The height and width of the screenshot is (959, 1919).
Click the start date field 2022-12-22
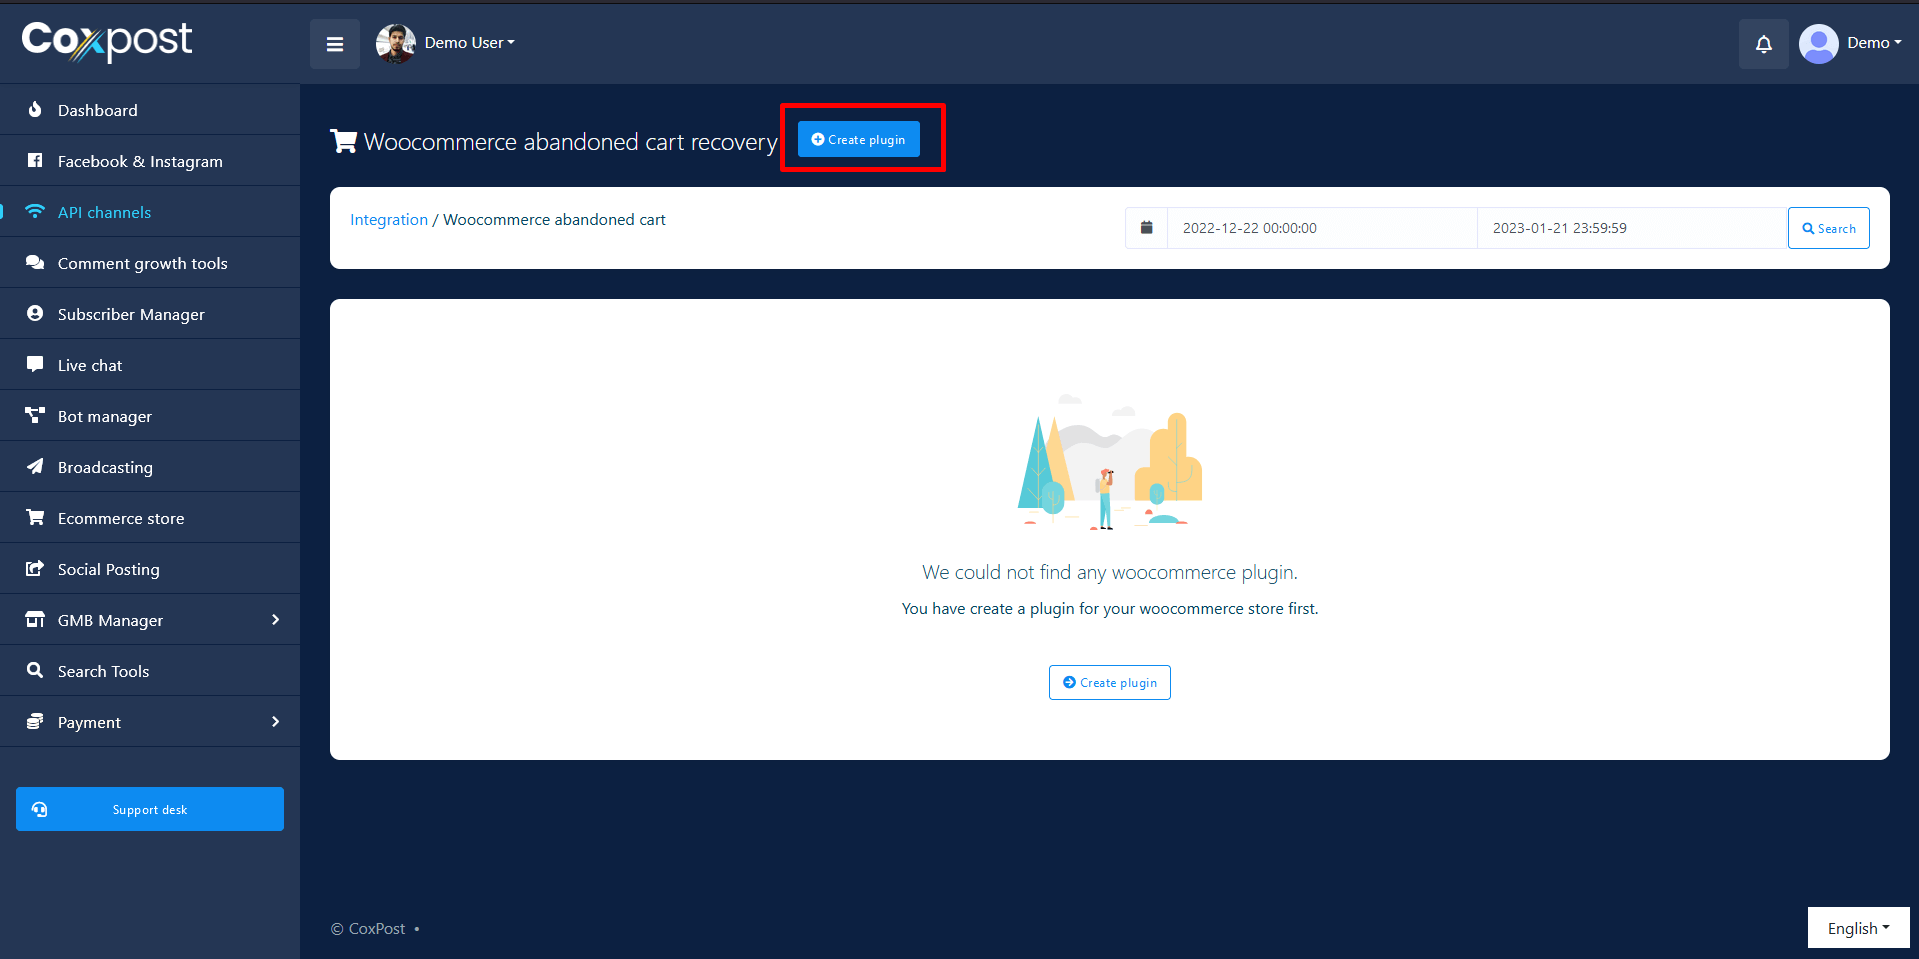tap(1320, 228)
